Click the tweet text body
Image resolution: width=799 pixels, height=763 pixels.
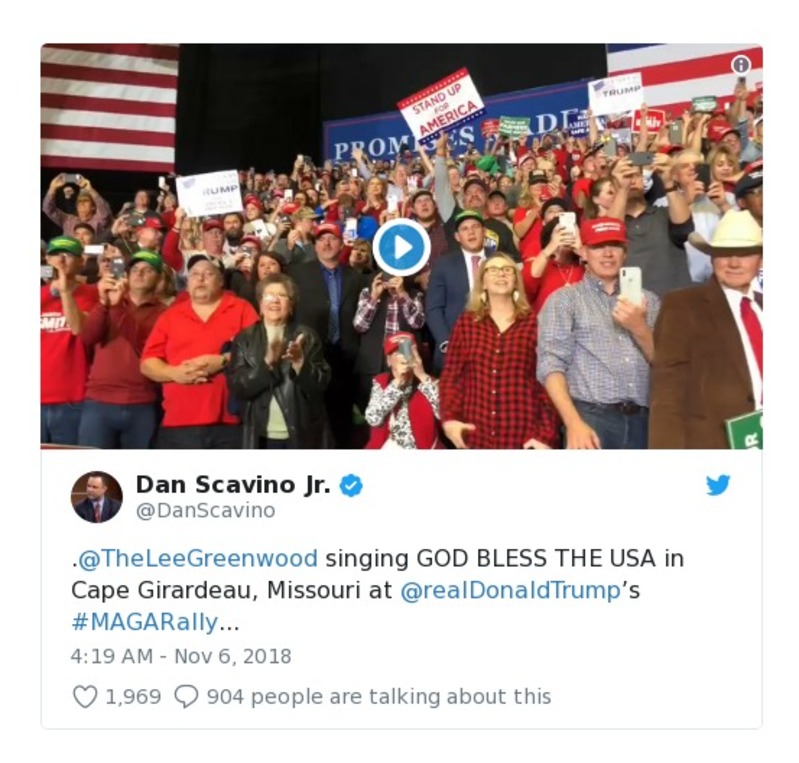377,590
